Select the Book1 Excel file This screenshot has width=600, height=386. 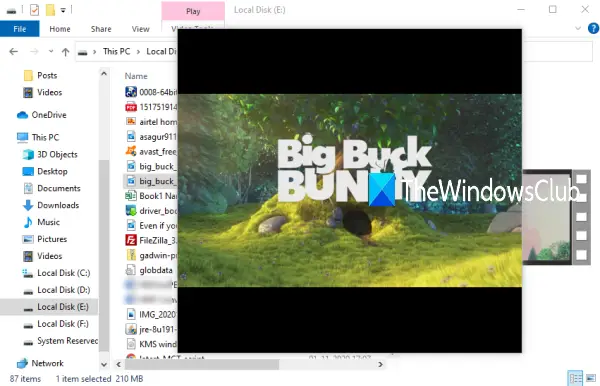click(151, 196)
